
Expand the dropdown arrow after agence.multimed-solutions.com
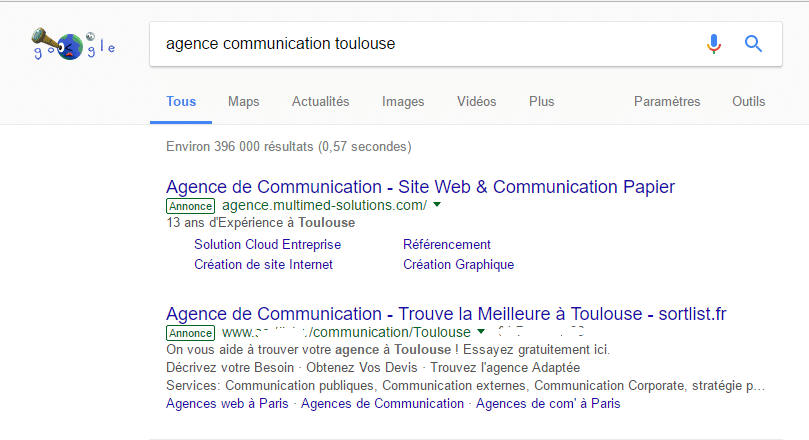pyautogui.click(x=437, y=205)
